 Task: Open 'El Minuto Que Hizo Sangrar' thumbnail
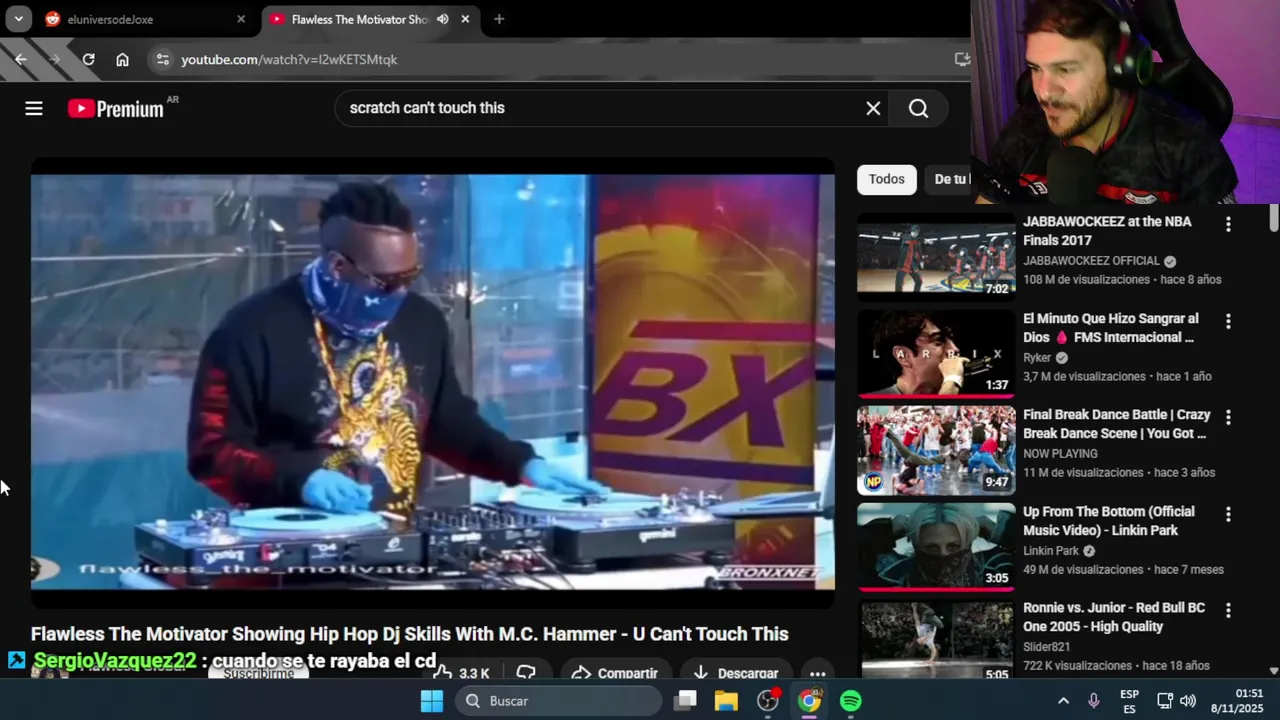(936, 353)
